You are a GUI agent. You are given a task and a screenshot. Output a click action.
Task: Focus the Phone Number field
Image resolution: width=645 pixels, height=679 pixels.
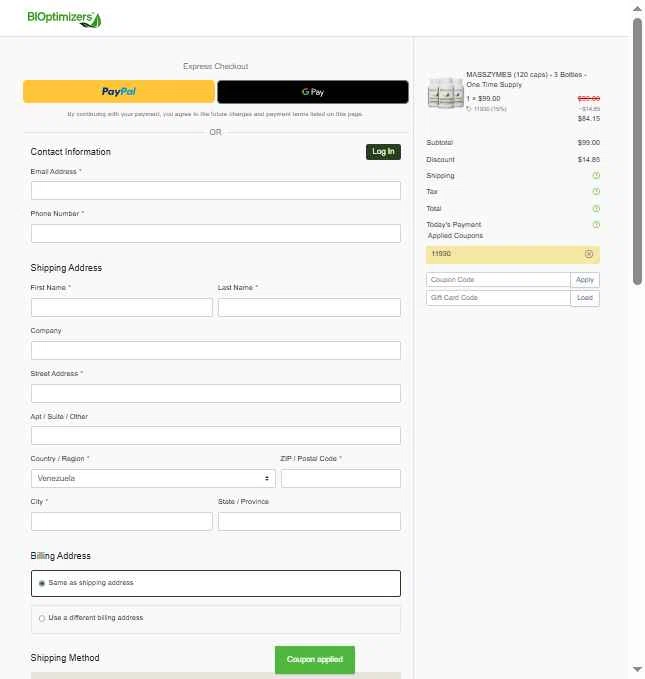pos(216,233)
